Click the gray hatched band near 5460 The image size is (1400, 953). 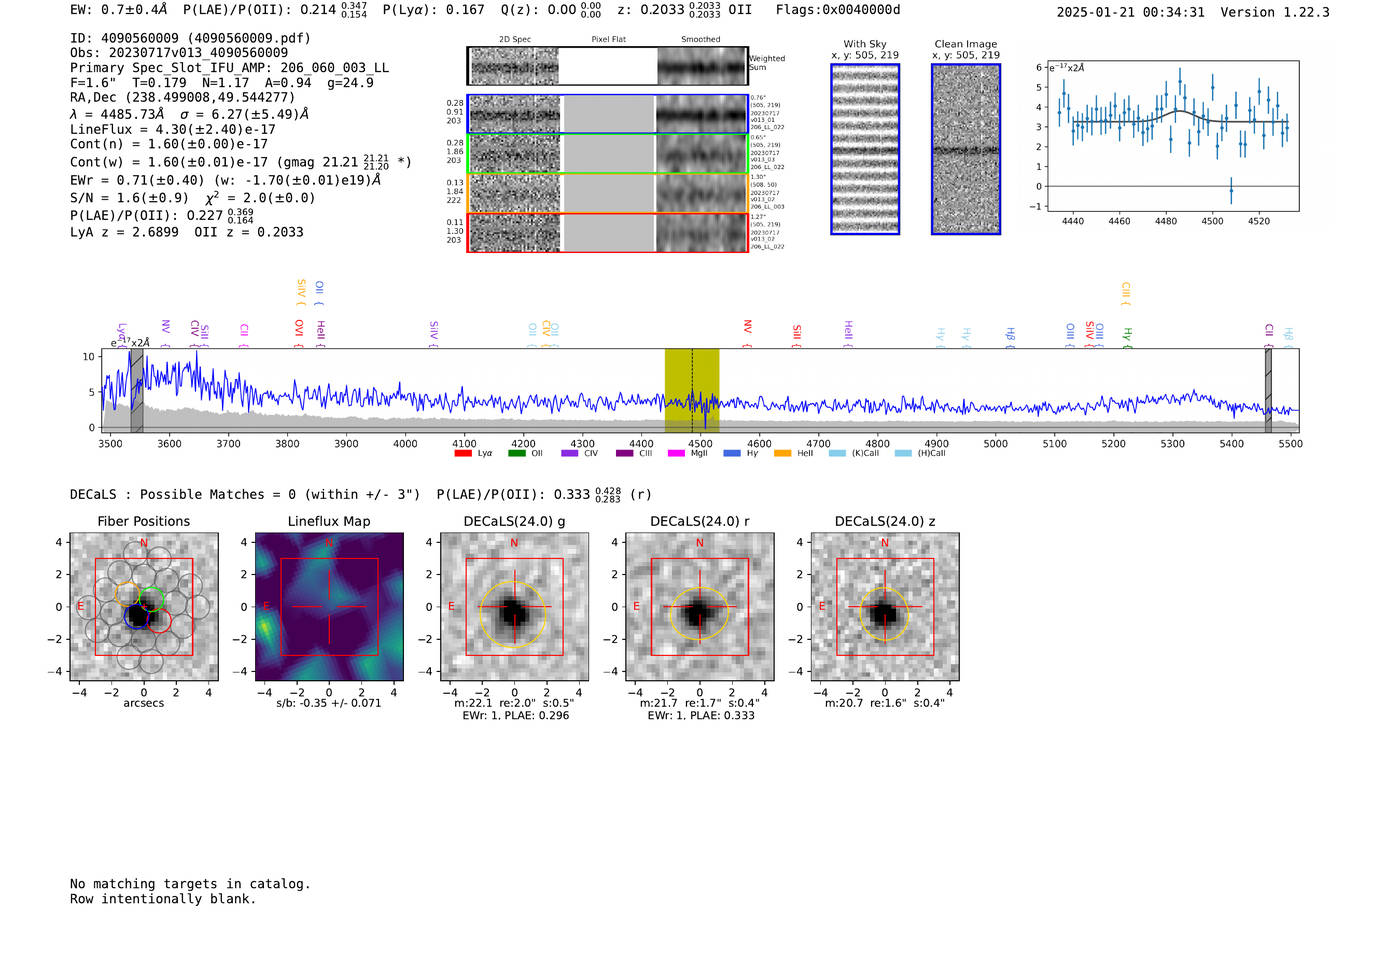coord(1268,390)
